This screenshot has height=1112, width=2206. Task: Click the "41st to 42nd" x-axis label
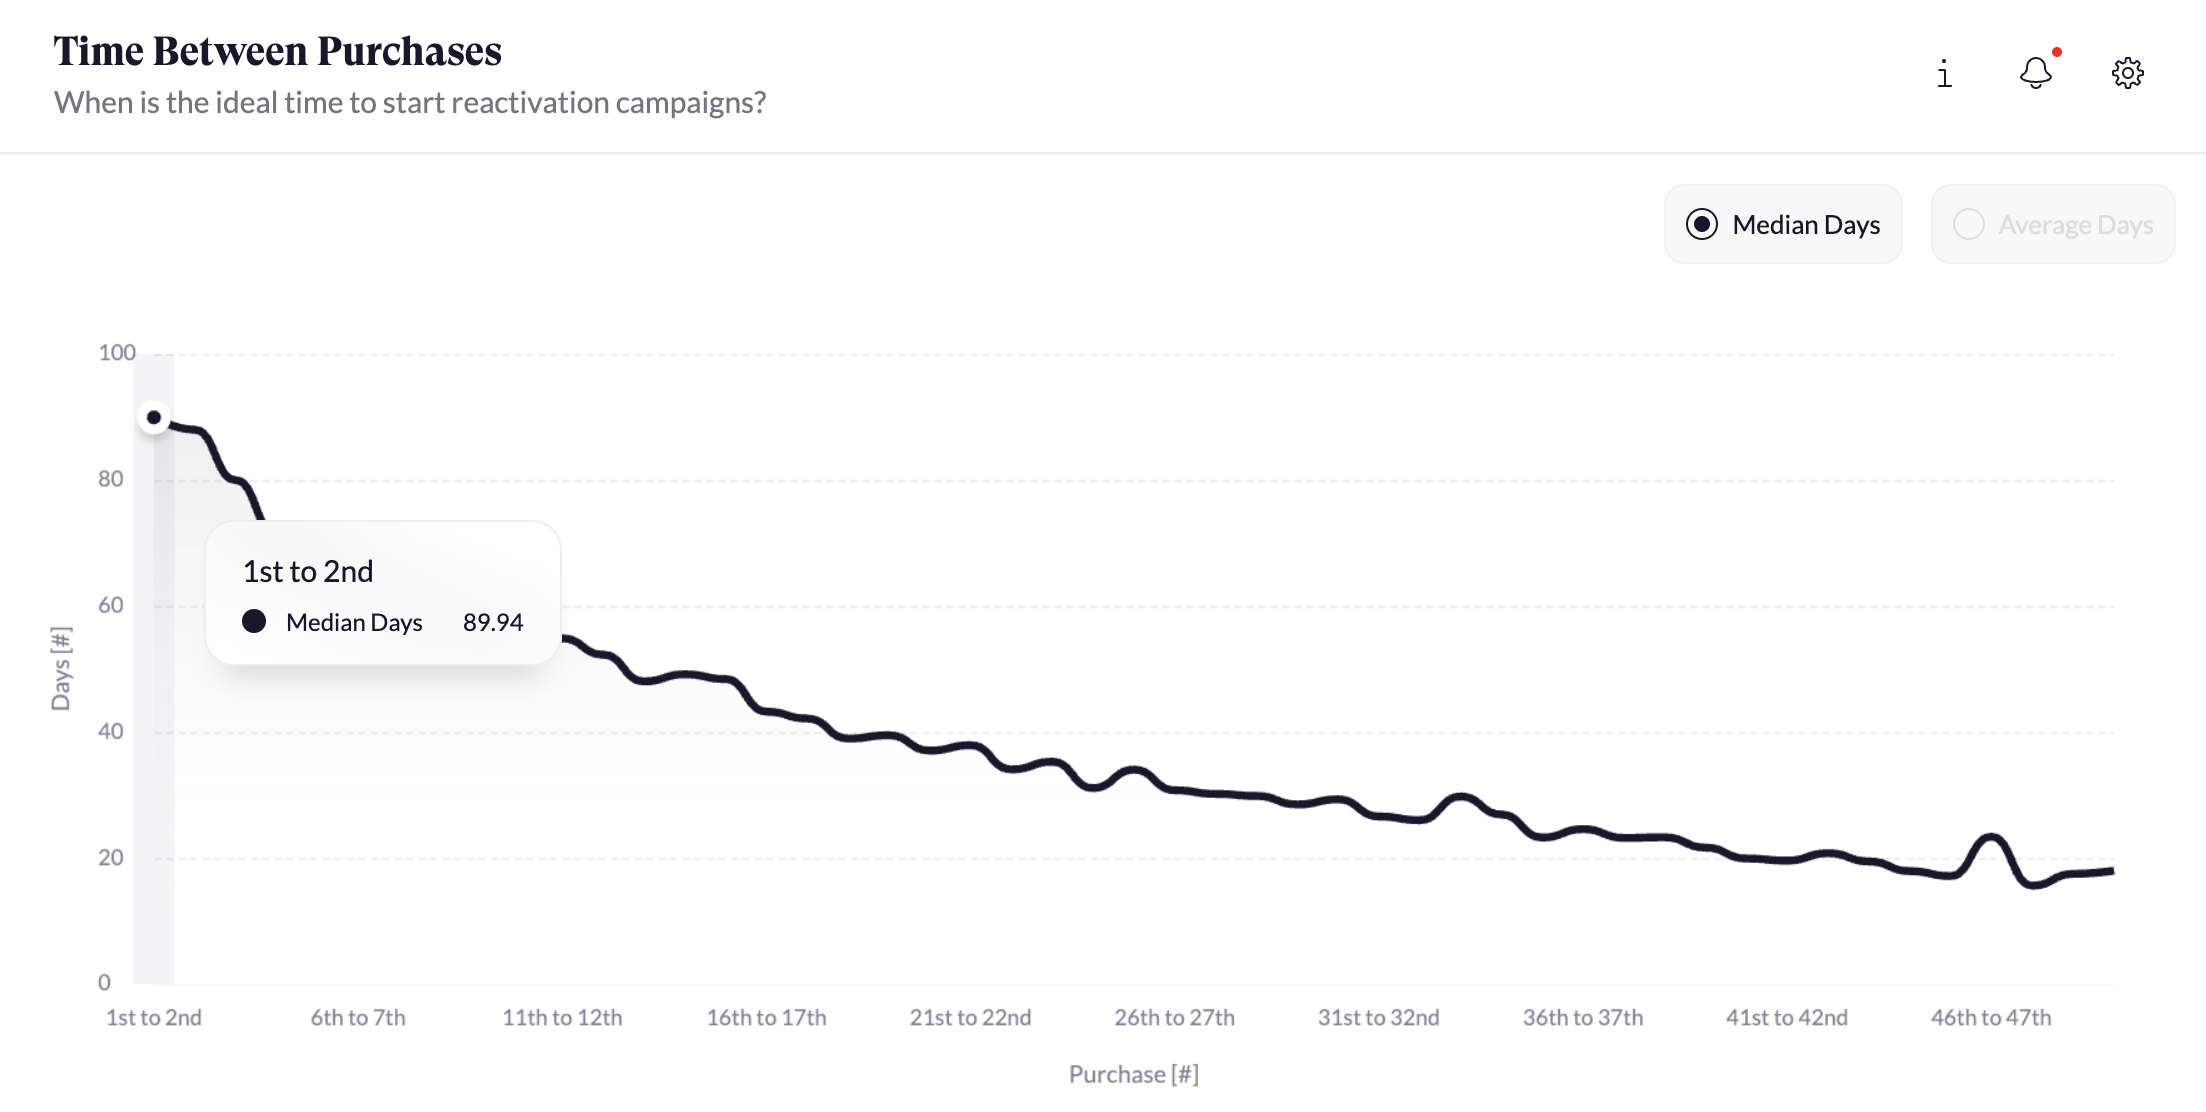(1787, 1018)
